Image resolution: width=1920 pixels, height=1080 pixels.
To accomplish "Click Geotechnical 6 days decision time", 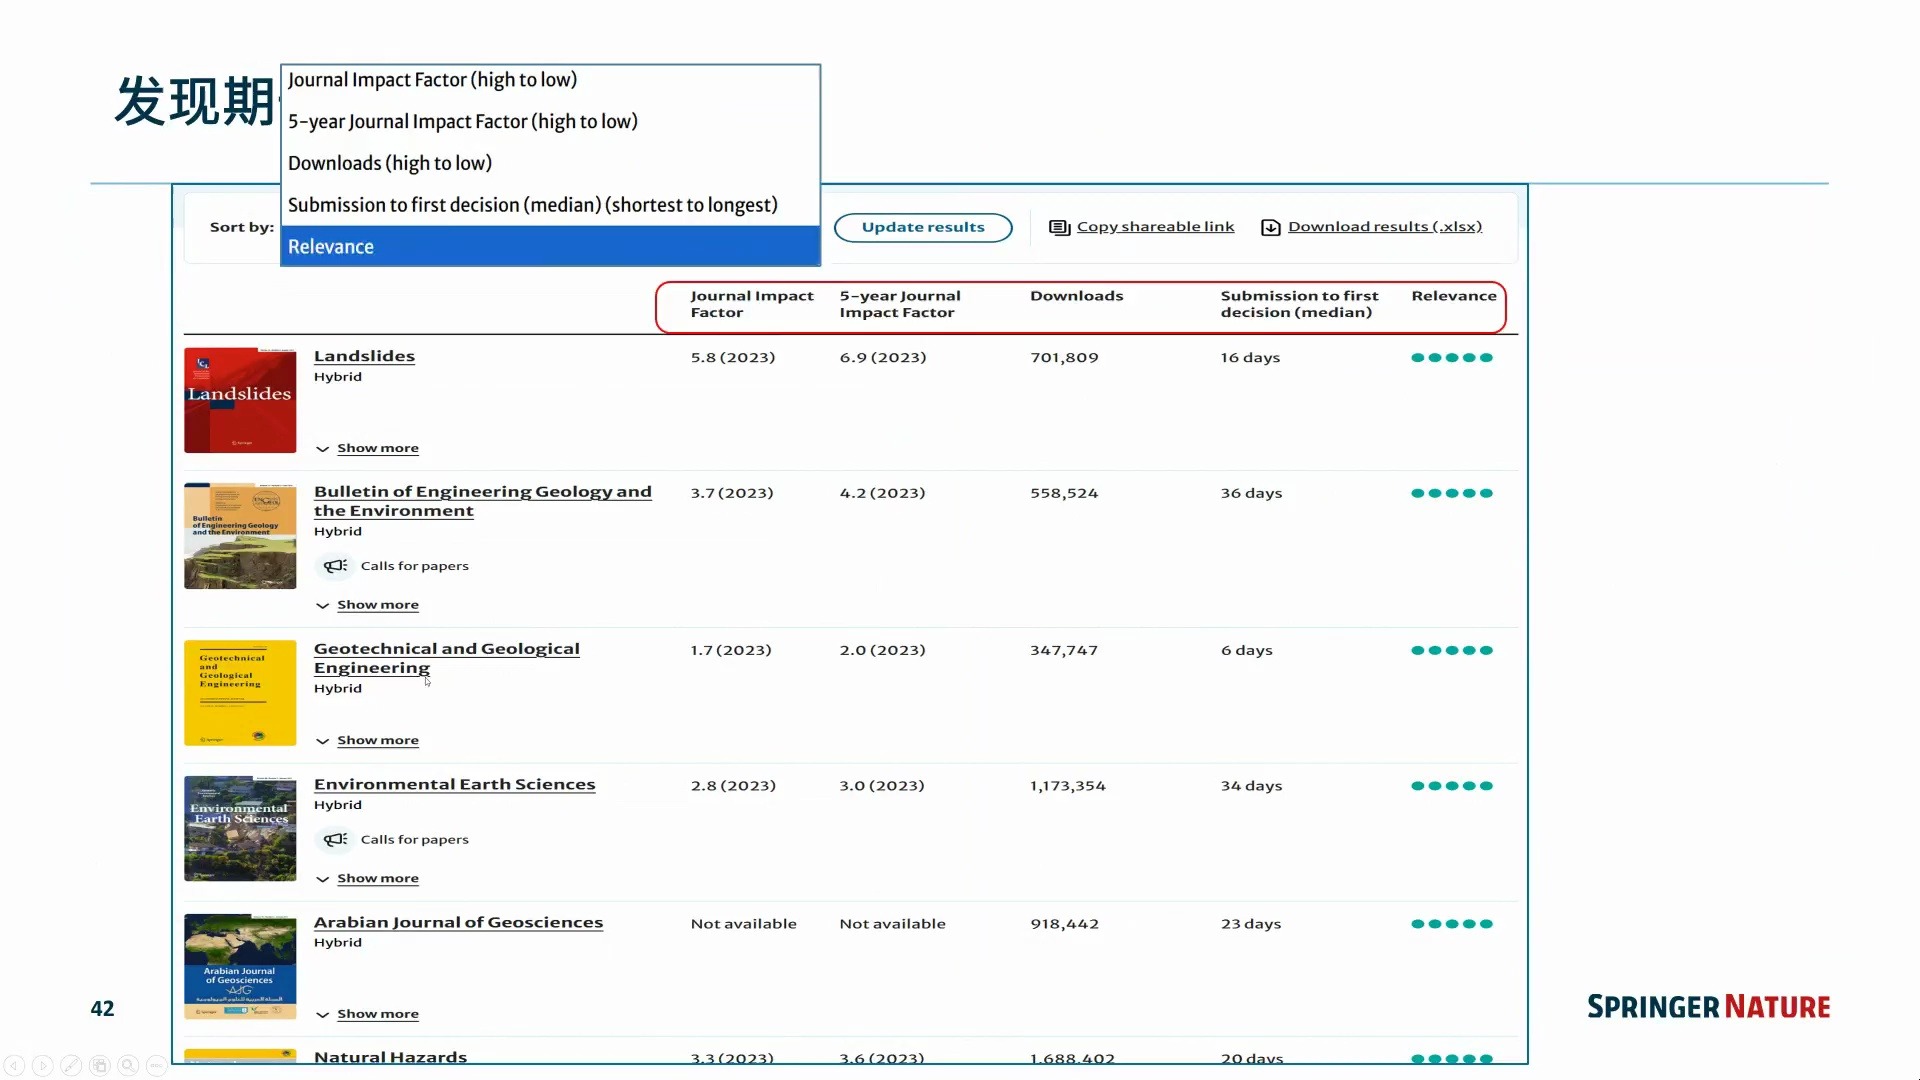I will click(x=1246, y=651).
